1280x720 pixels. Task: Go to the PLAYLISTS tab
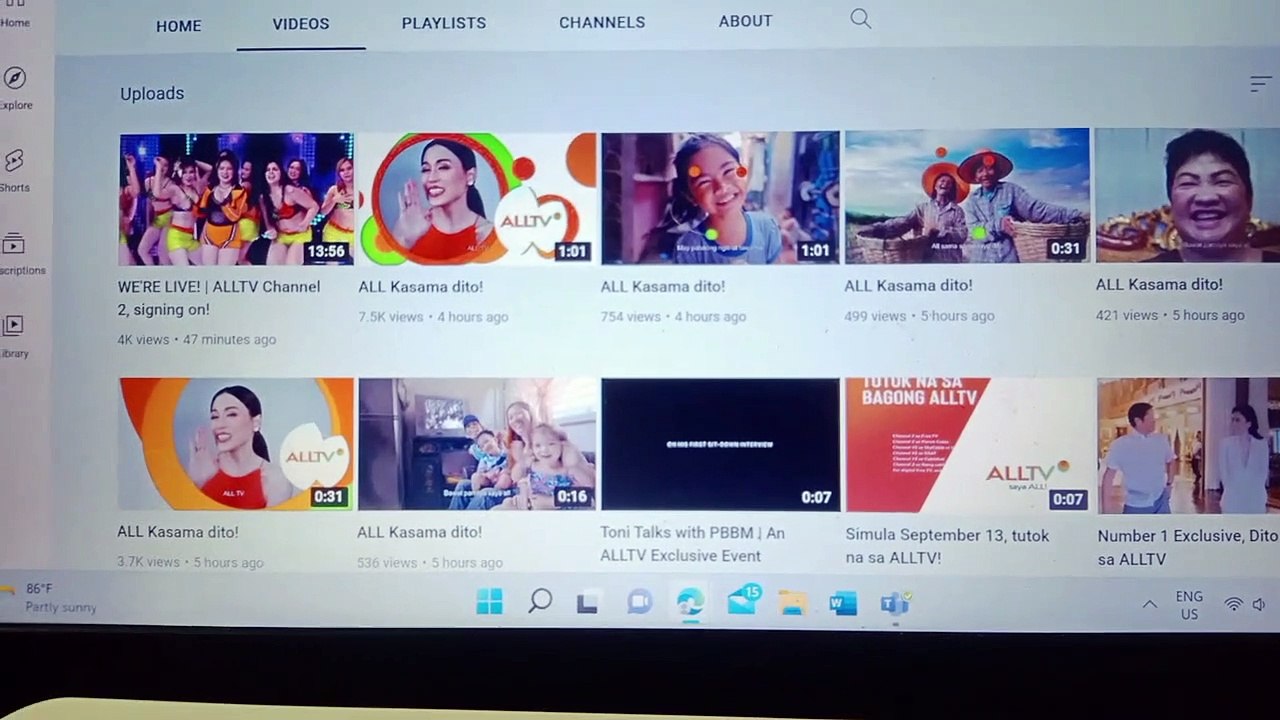tap(444, 22)
